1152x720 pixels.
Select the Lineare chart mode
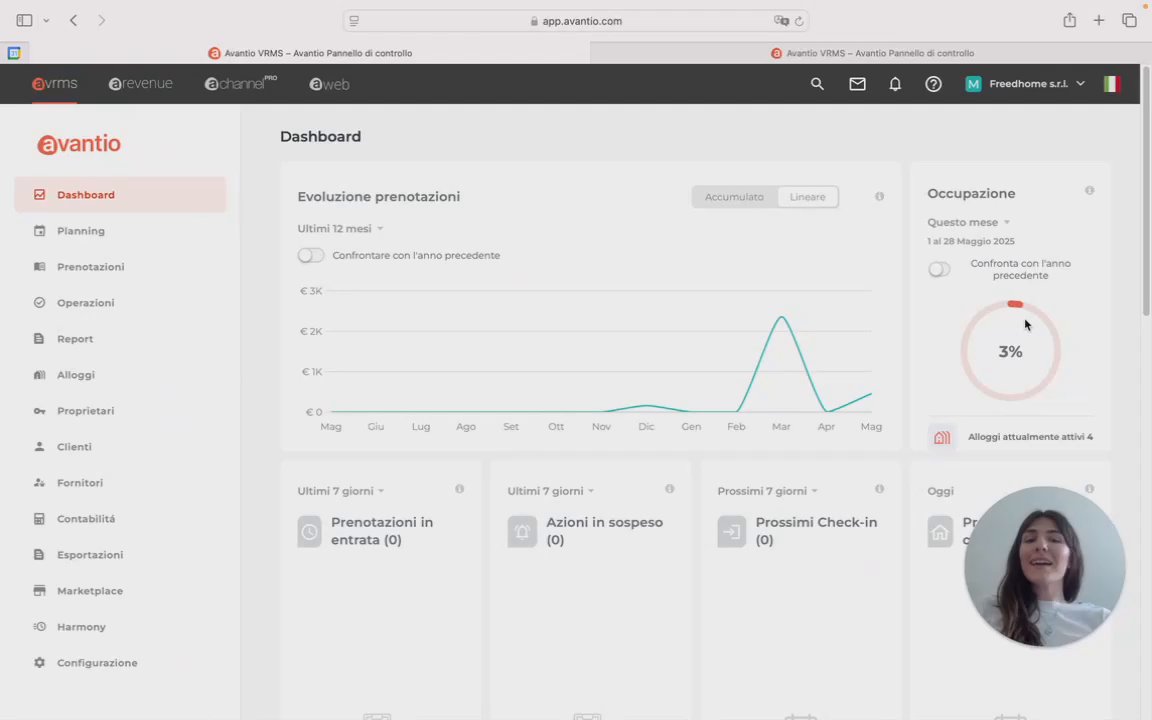807,197
